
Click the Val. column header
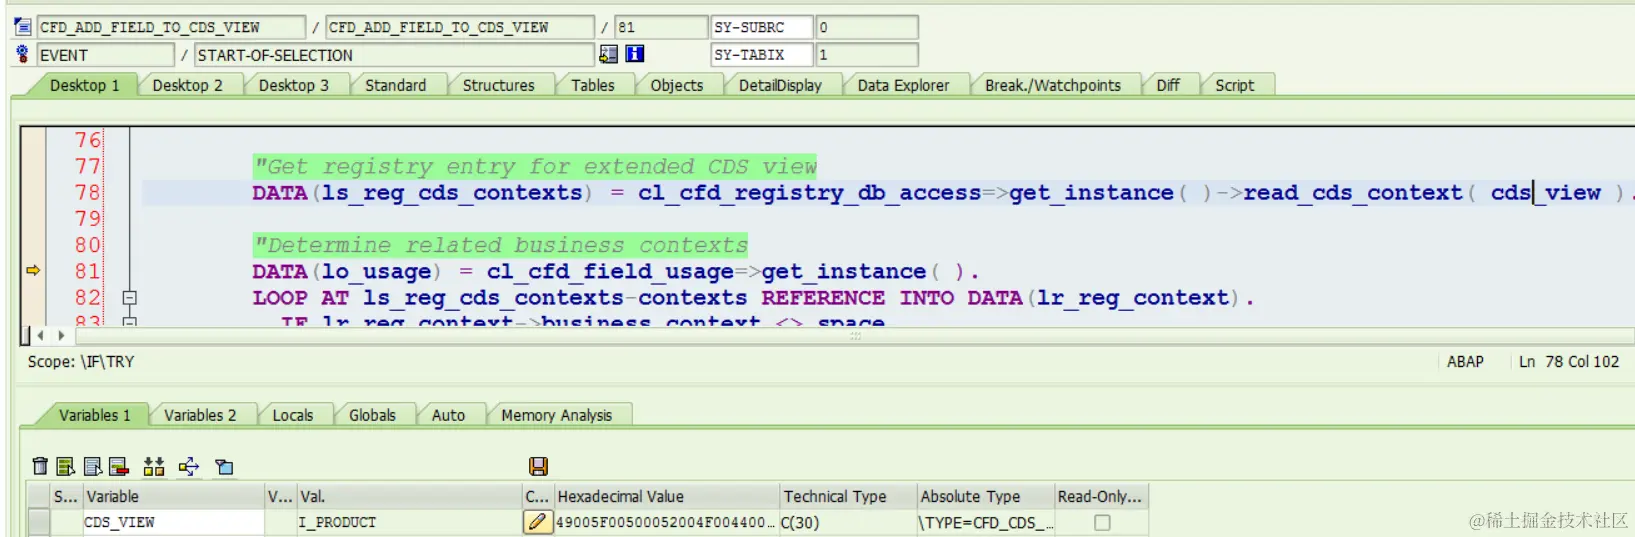410,496
